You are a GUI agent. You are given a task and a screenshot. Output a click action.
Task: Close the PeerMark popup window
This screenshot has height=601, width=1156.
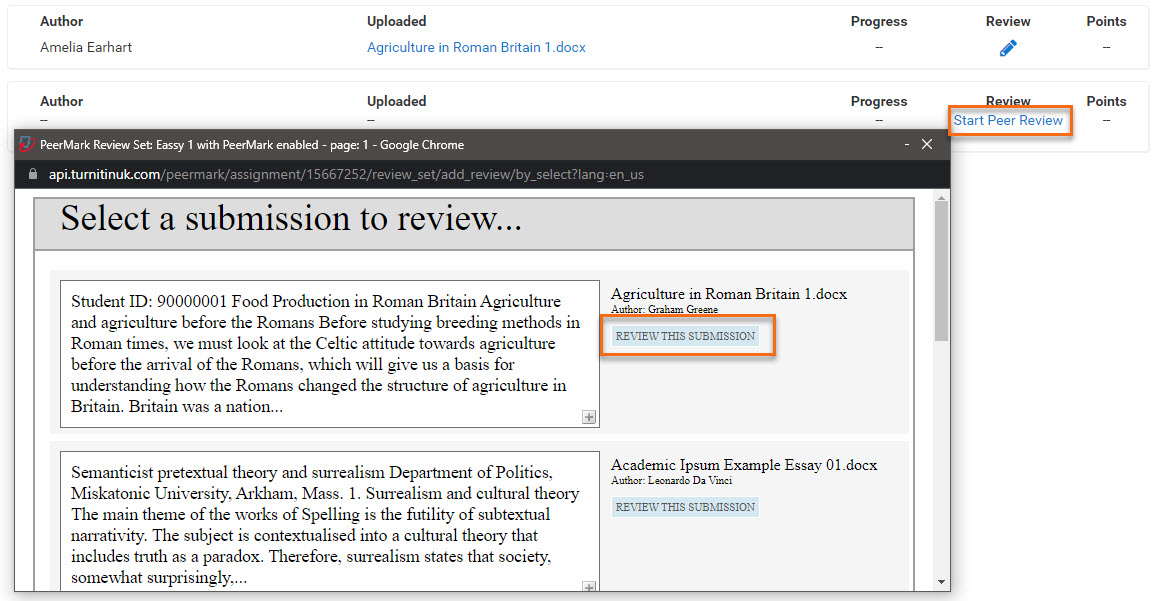coord(927,145)
